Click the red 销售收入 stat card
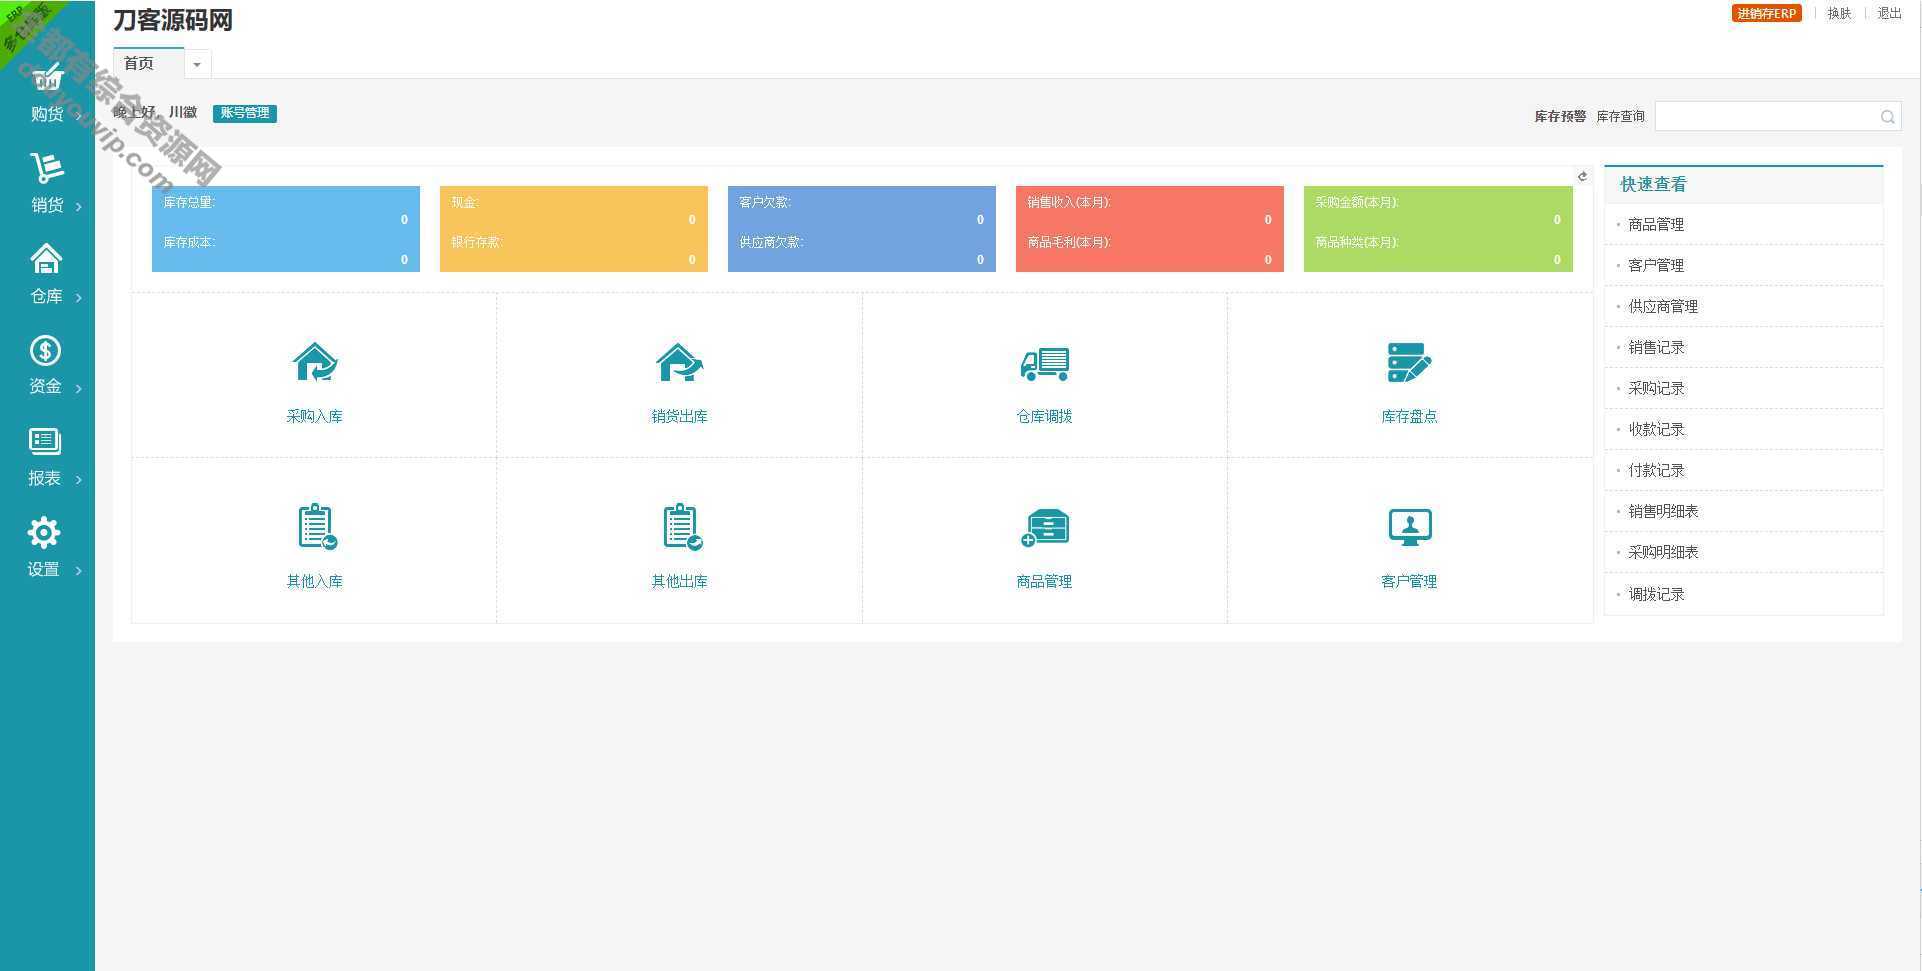 click(1150, 229)
